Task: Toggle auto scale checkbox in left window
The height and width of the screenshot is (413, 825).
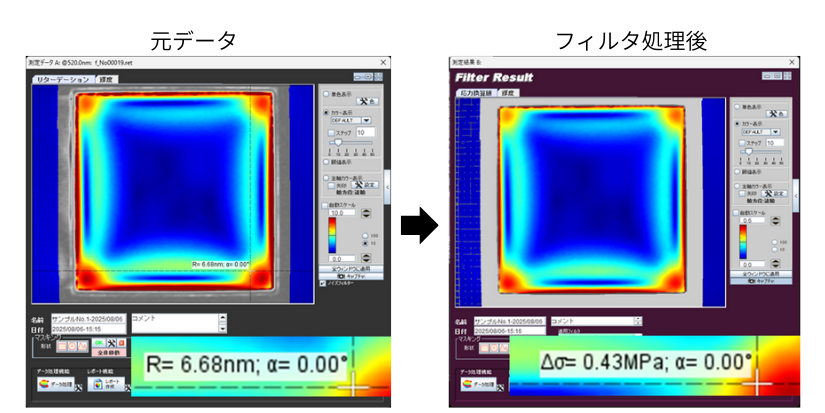Action: pyautogui.click(x=325, y=204)
